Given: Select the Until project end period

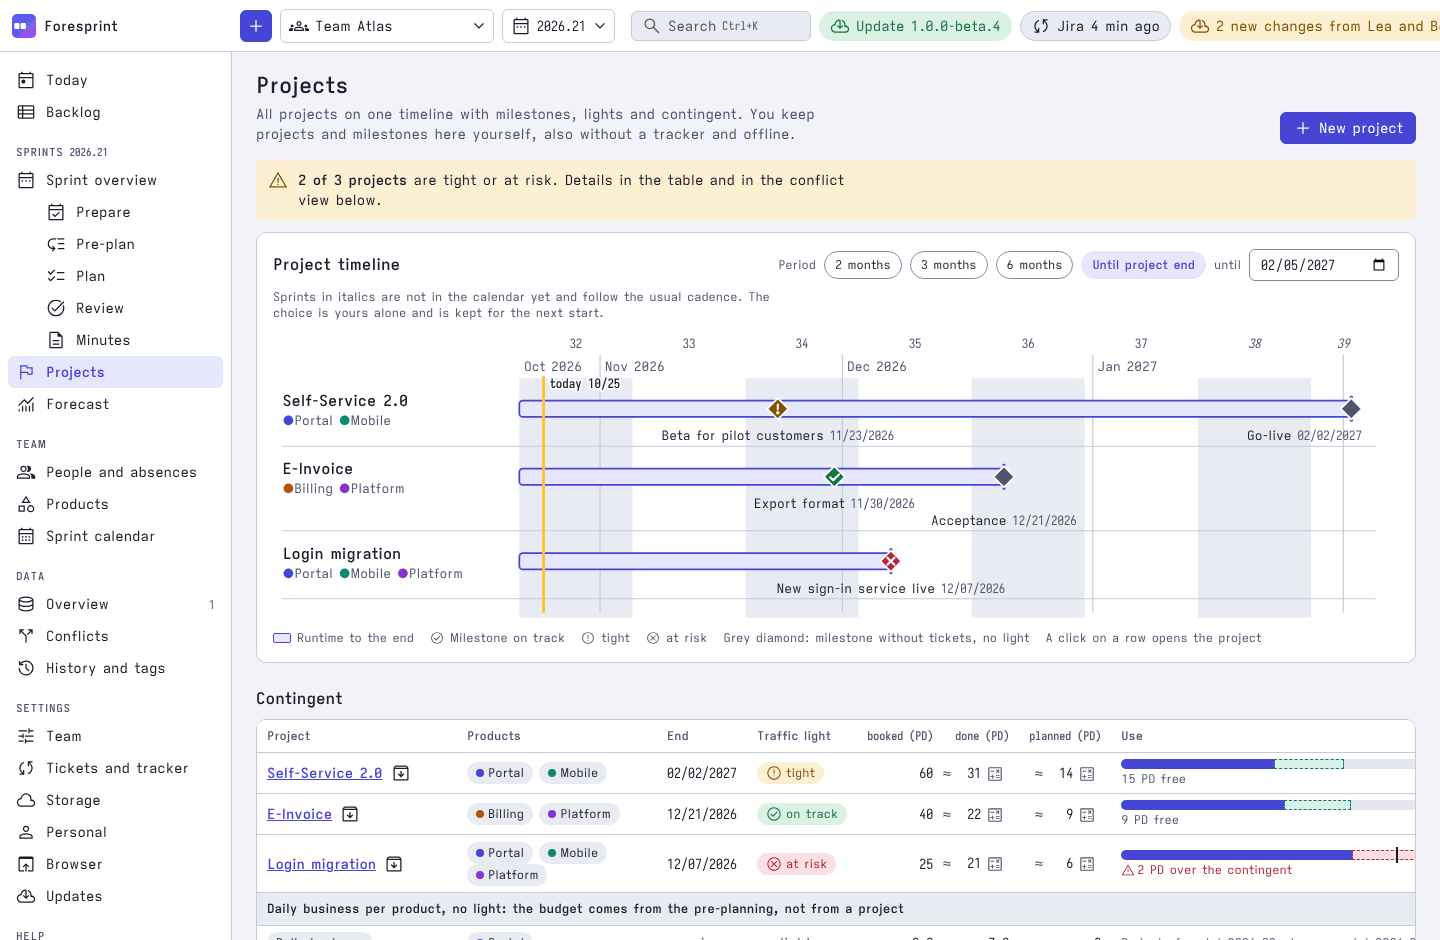Looking at the screenshot, I should [x=1143, y=265].
